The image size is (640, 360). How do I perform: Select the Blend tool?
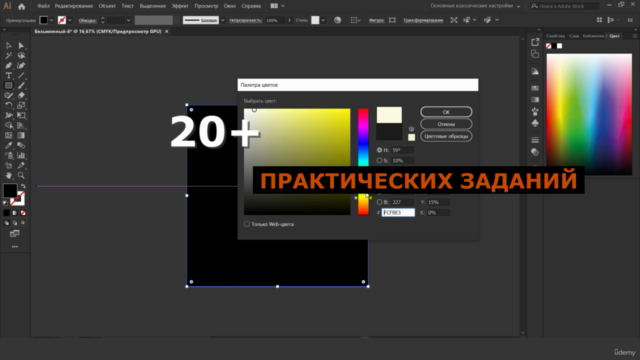[21, 145]
